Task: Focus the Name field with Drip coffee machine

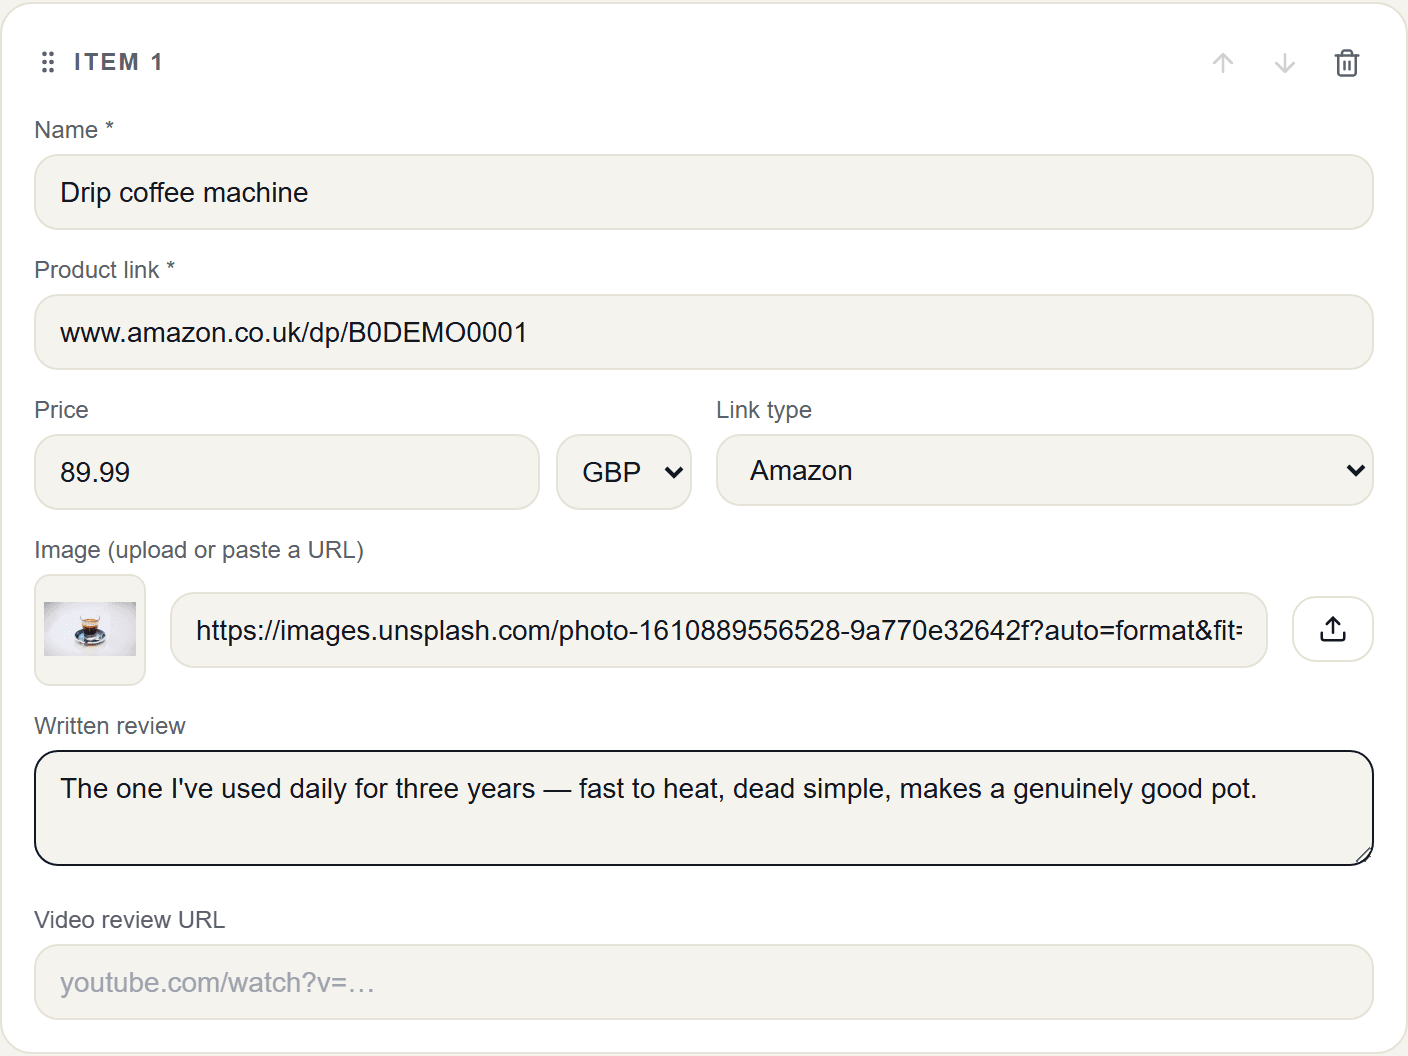Action: click(704, 192)
